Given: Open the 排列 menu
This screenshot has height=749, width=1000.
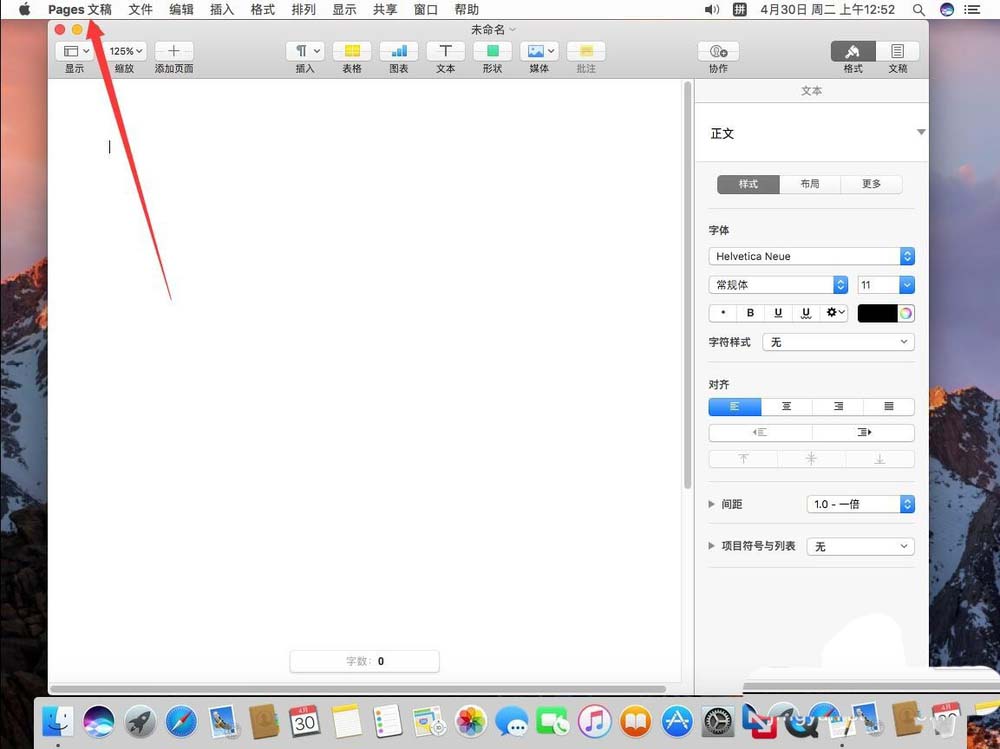Looking at the screenshot, I should (304, 10).
